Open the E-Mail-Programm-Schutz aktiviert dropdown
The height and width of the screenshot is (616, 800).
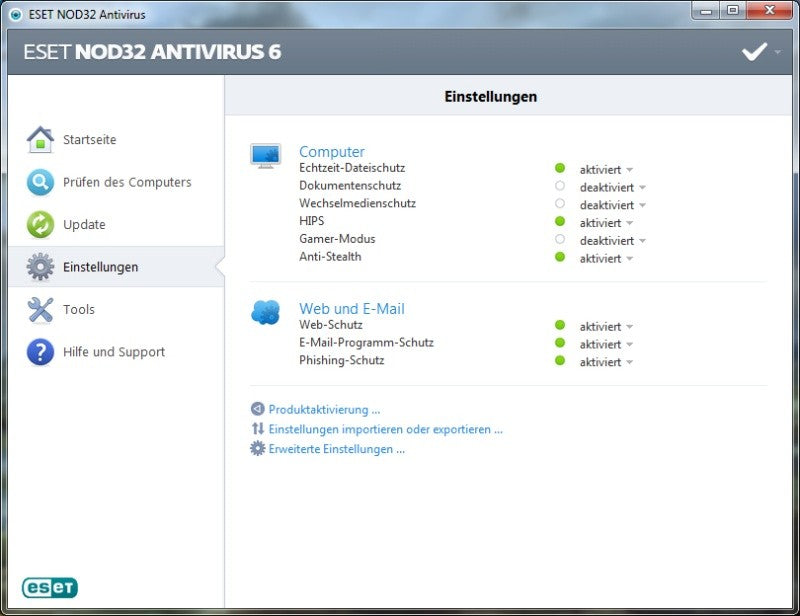[x=606, y=344]
